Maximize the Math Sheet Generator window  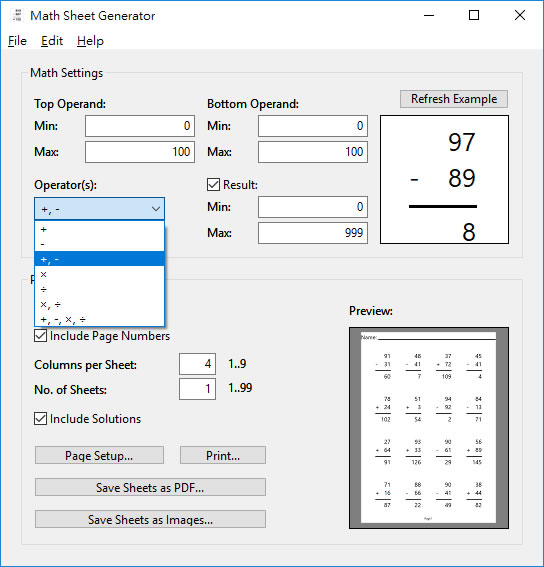(x=474, y=15)
